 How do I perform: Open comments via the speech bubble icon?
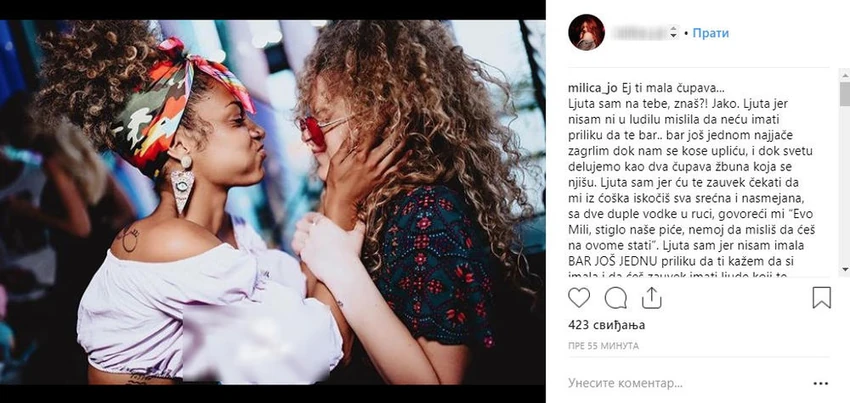615,298
